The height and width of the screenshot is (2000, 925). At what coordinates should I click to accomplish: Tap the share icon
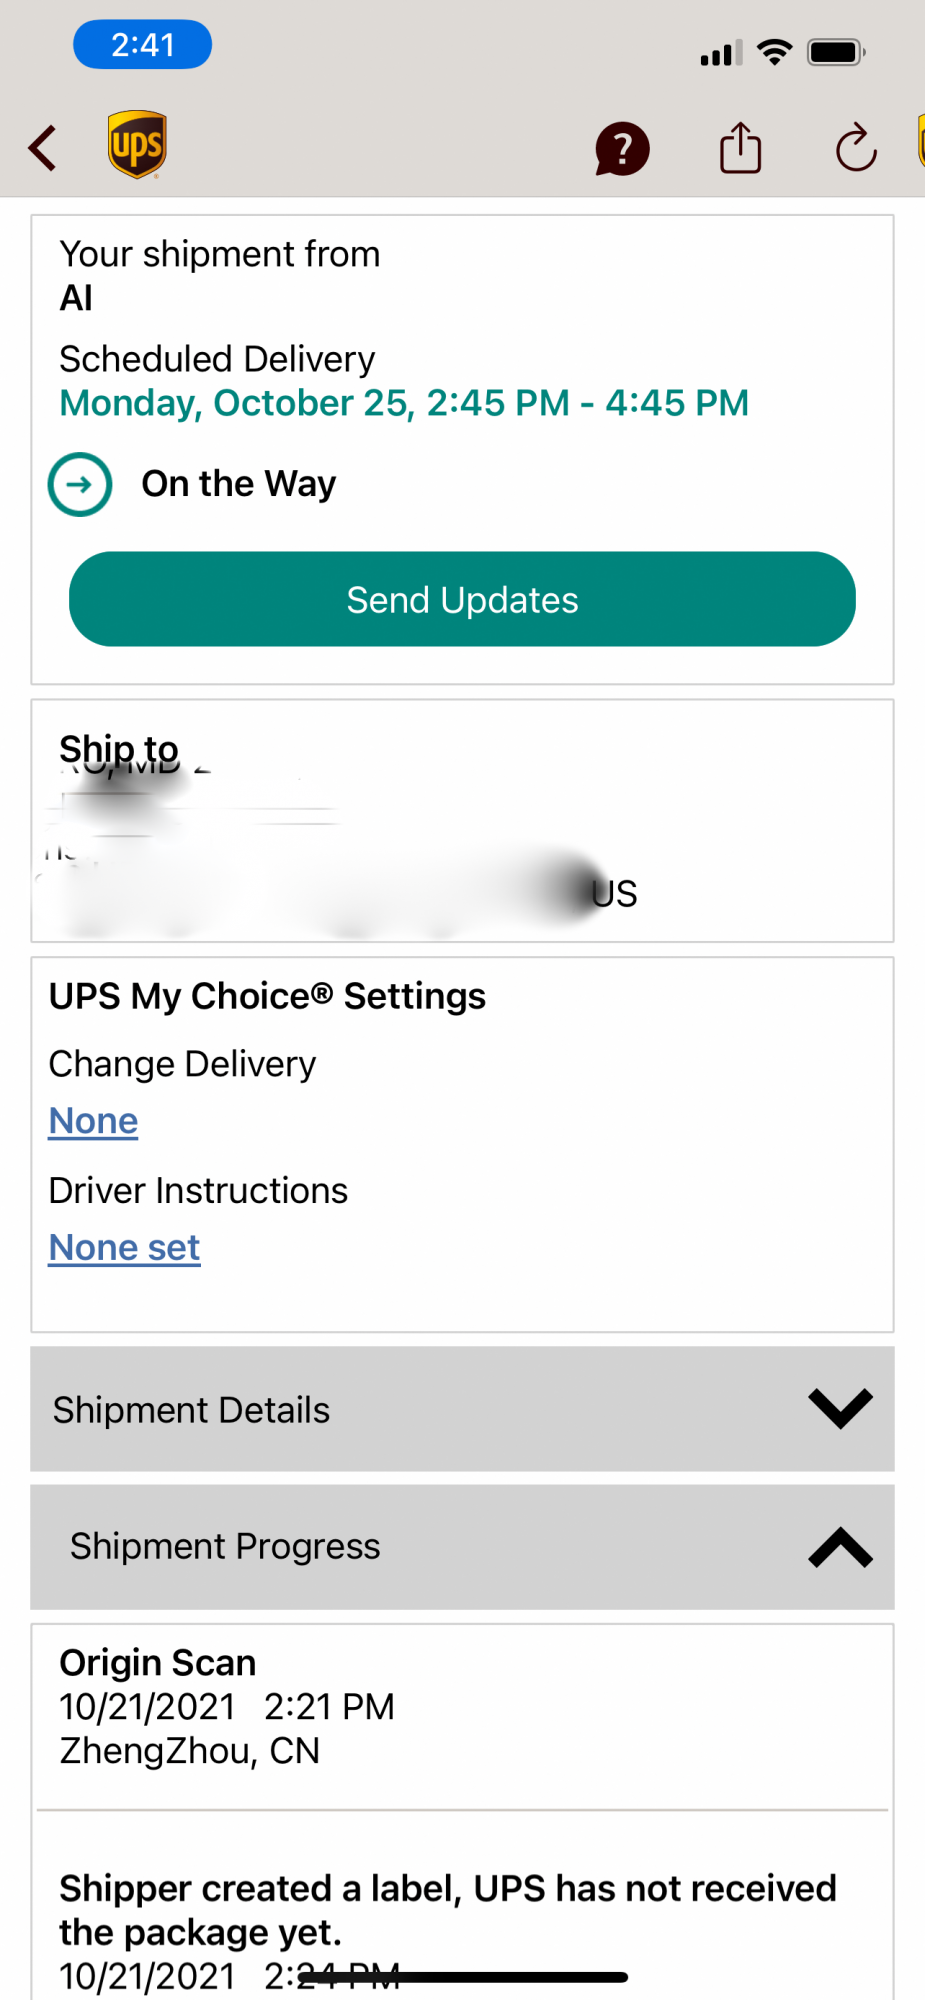click(x=740, y=148)
